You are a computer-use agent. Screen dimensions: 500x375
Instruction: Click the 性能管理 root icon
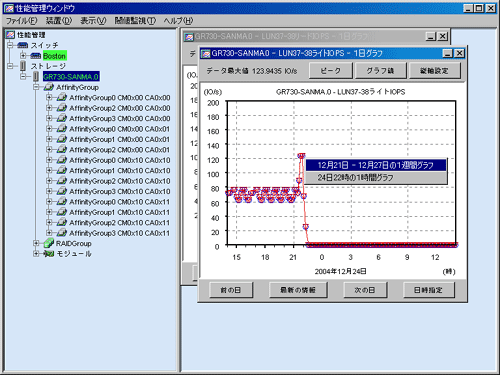pos(10,35)
